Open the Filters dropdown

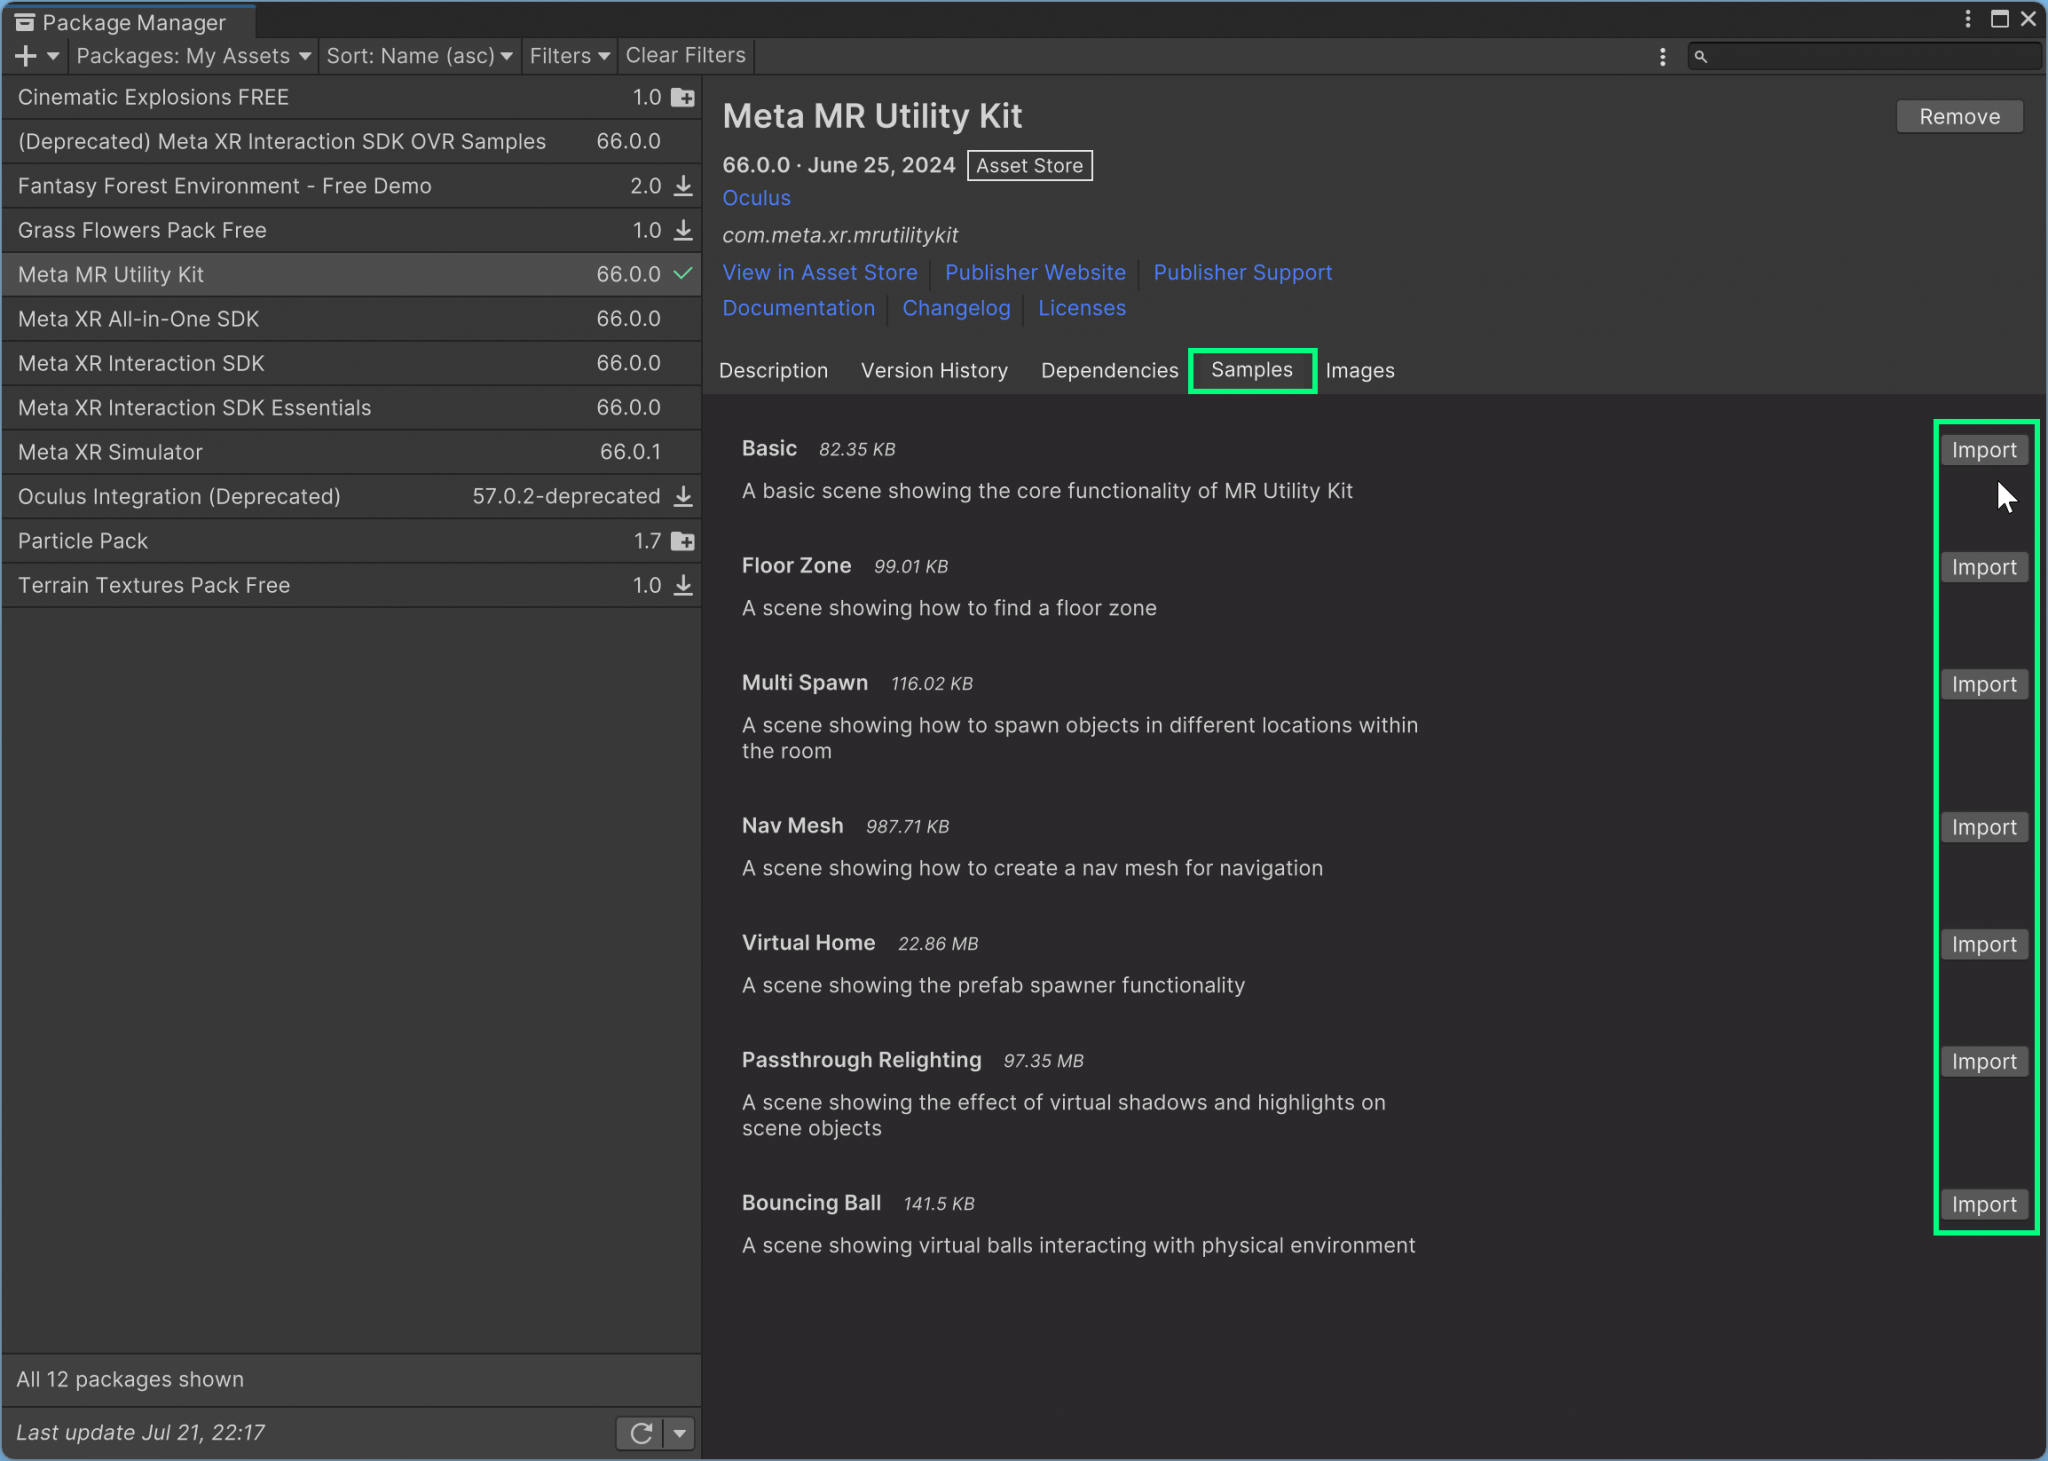[568, 56]
